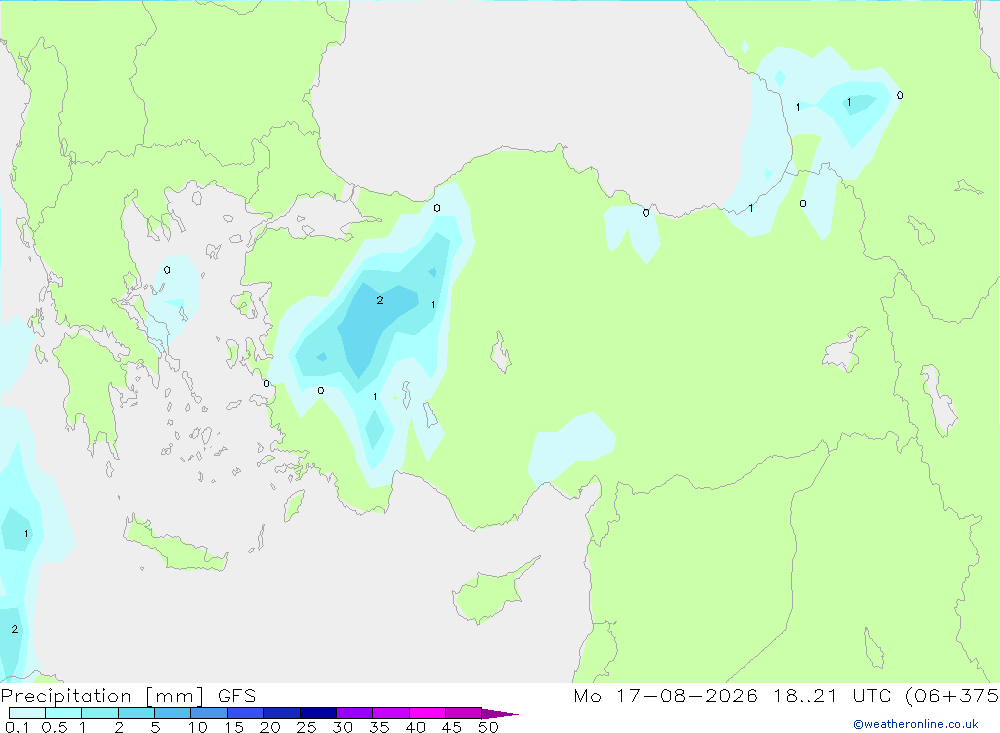Pick the 5–10 mm legend color
Screen dimensions: 1000x733
coord(173,713)
